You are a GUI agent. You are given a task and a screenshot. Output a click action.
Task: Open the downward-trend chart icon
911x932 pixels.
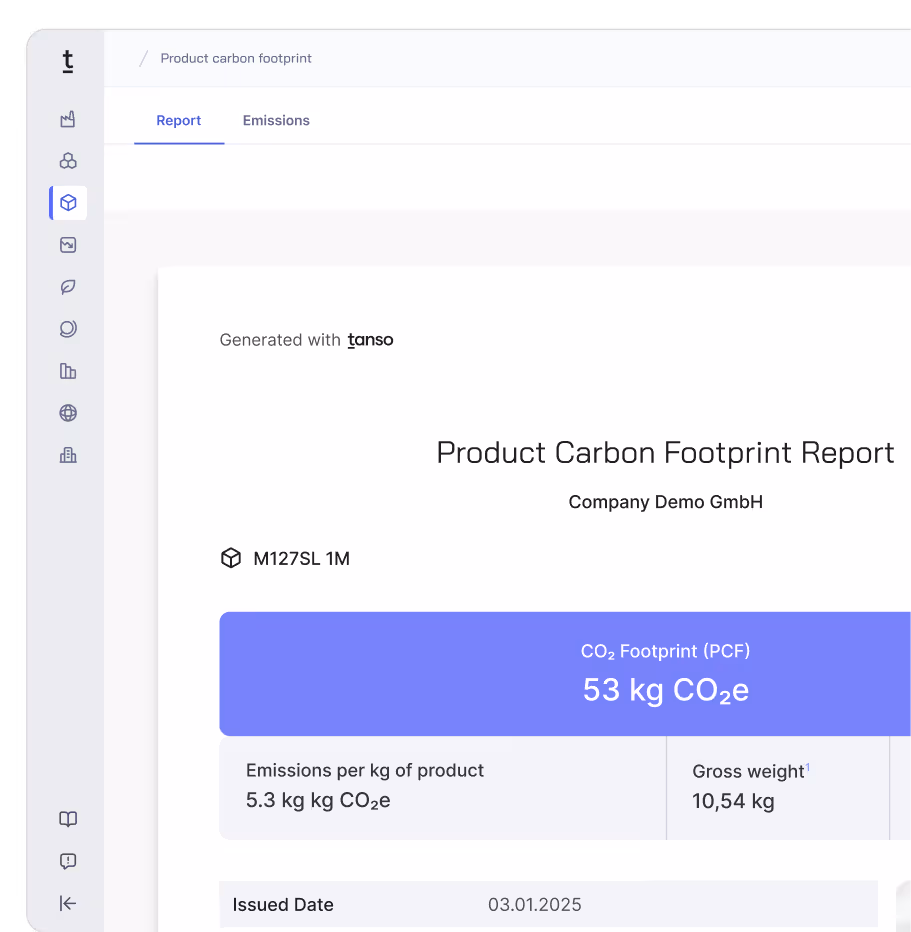click(x=68, y=245)
